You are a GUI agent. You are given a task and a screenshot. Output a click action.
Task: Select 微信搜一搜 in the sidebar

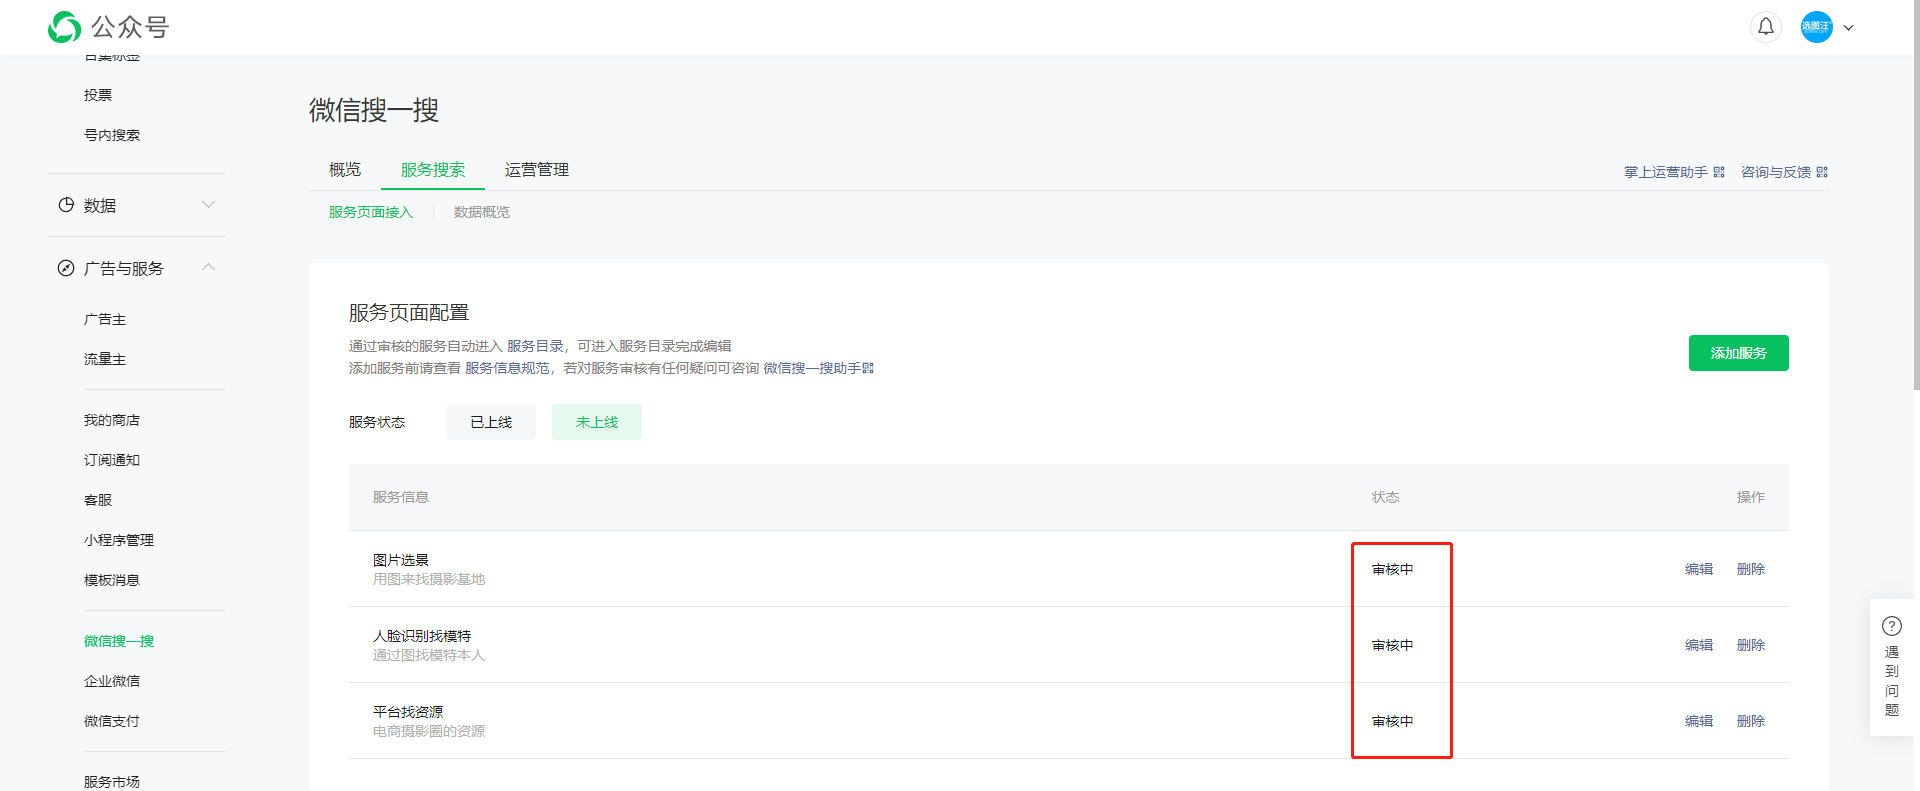[x=119, y=641]
